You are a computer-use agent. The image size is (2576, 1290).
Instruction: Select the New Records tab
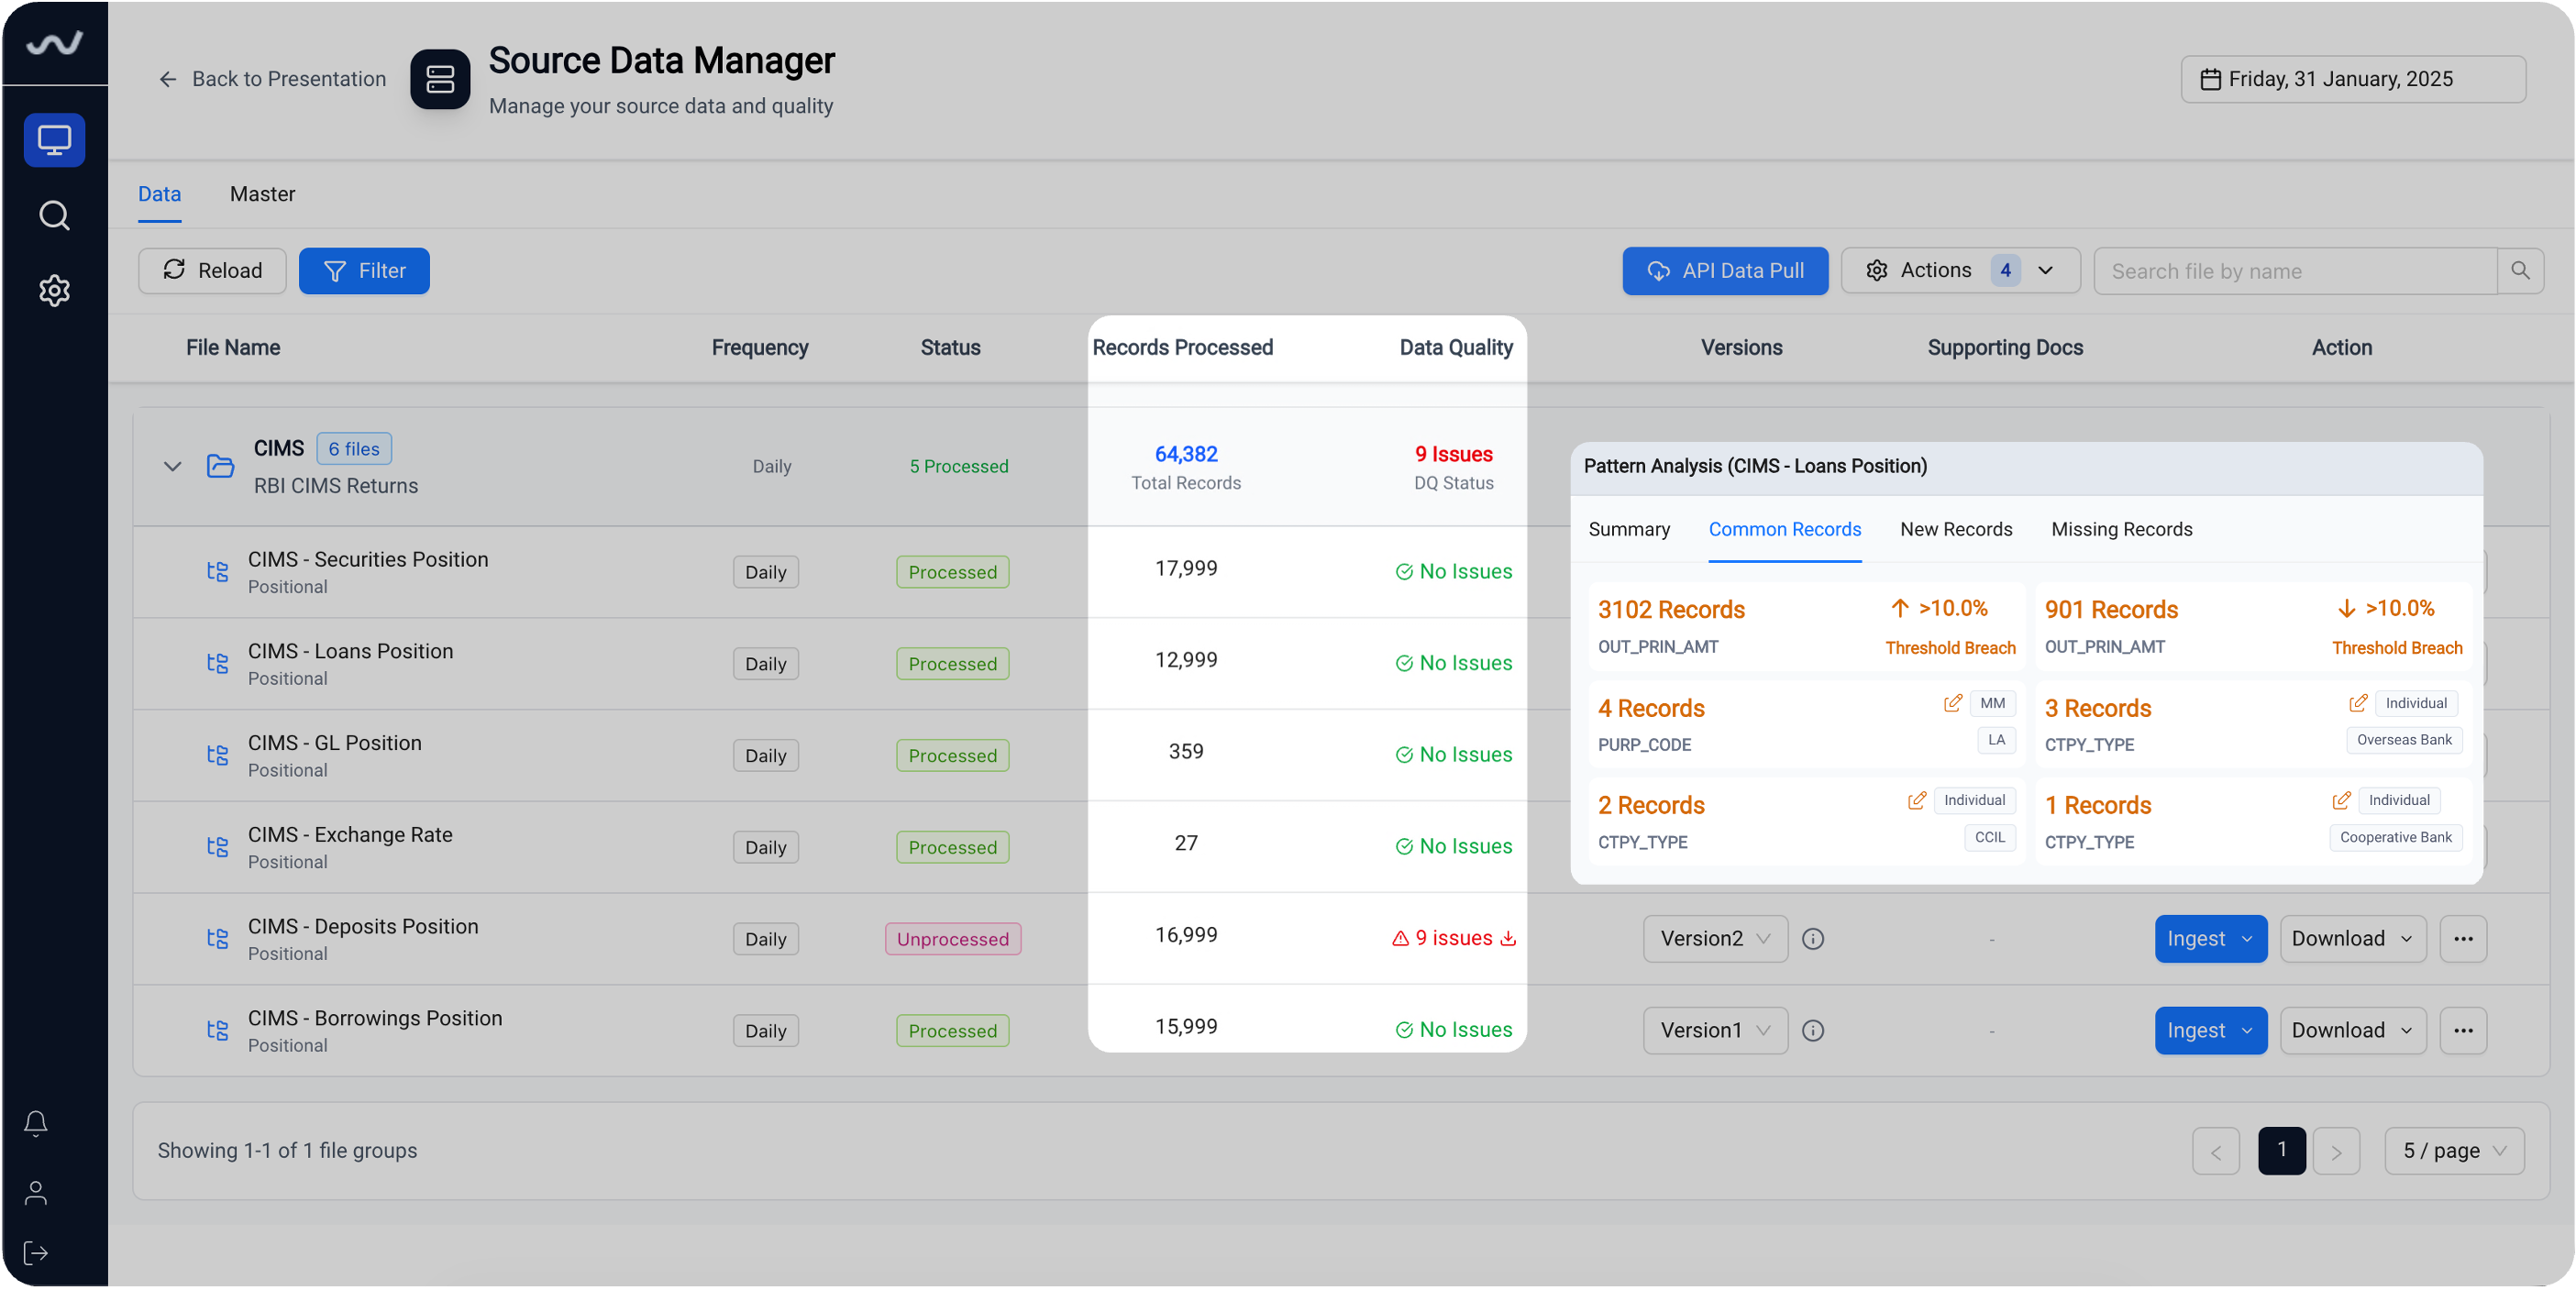pyautogui.click(x=1956, y=530)
